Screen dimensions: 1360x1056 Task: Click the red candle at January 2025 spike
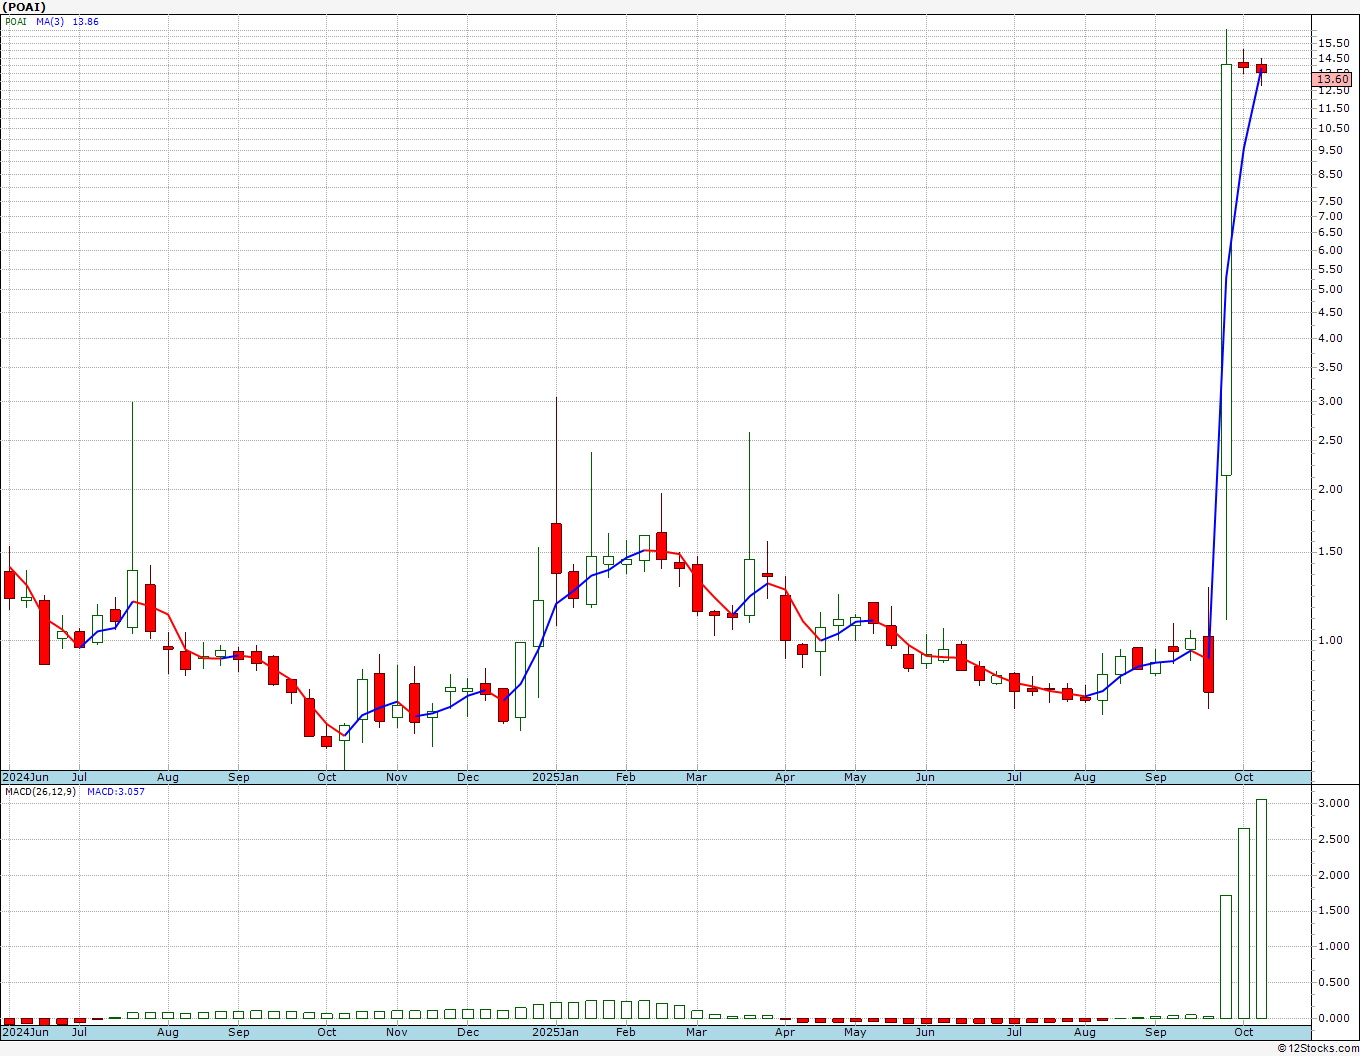pyautogui.click(x=556, y=548)
